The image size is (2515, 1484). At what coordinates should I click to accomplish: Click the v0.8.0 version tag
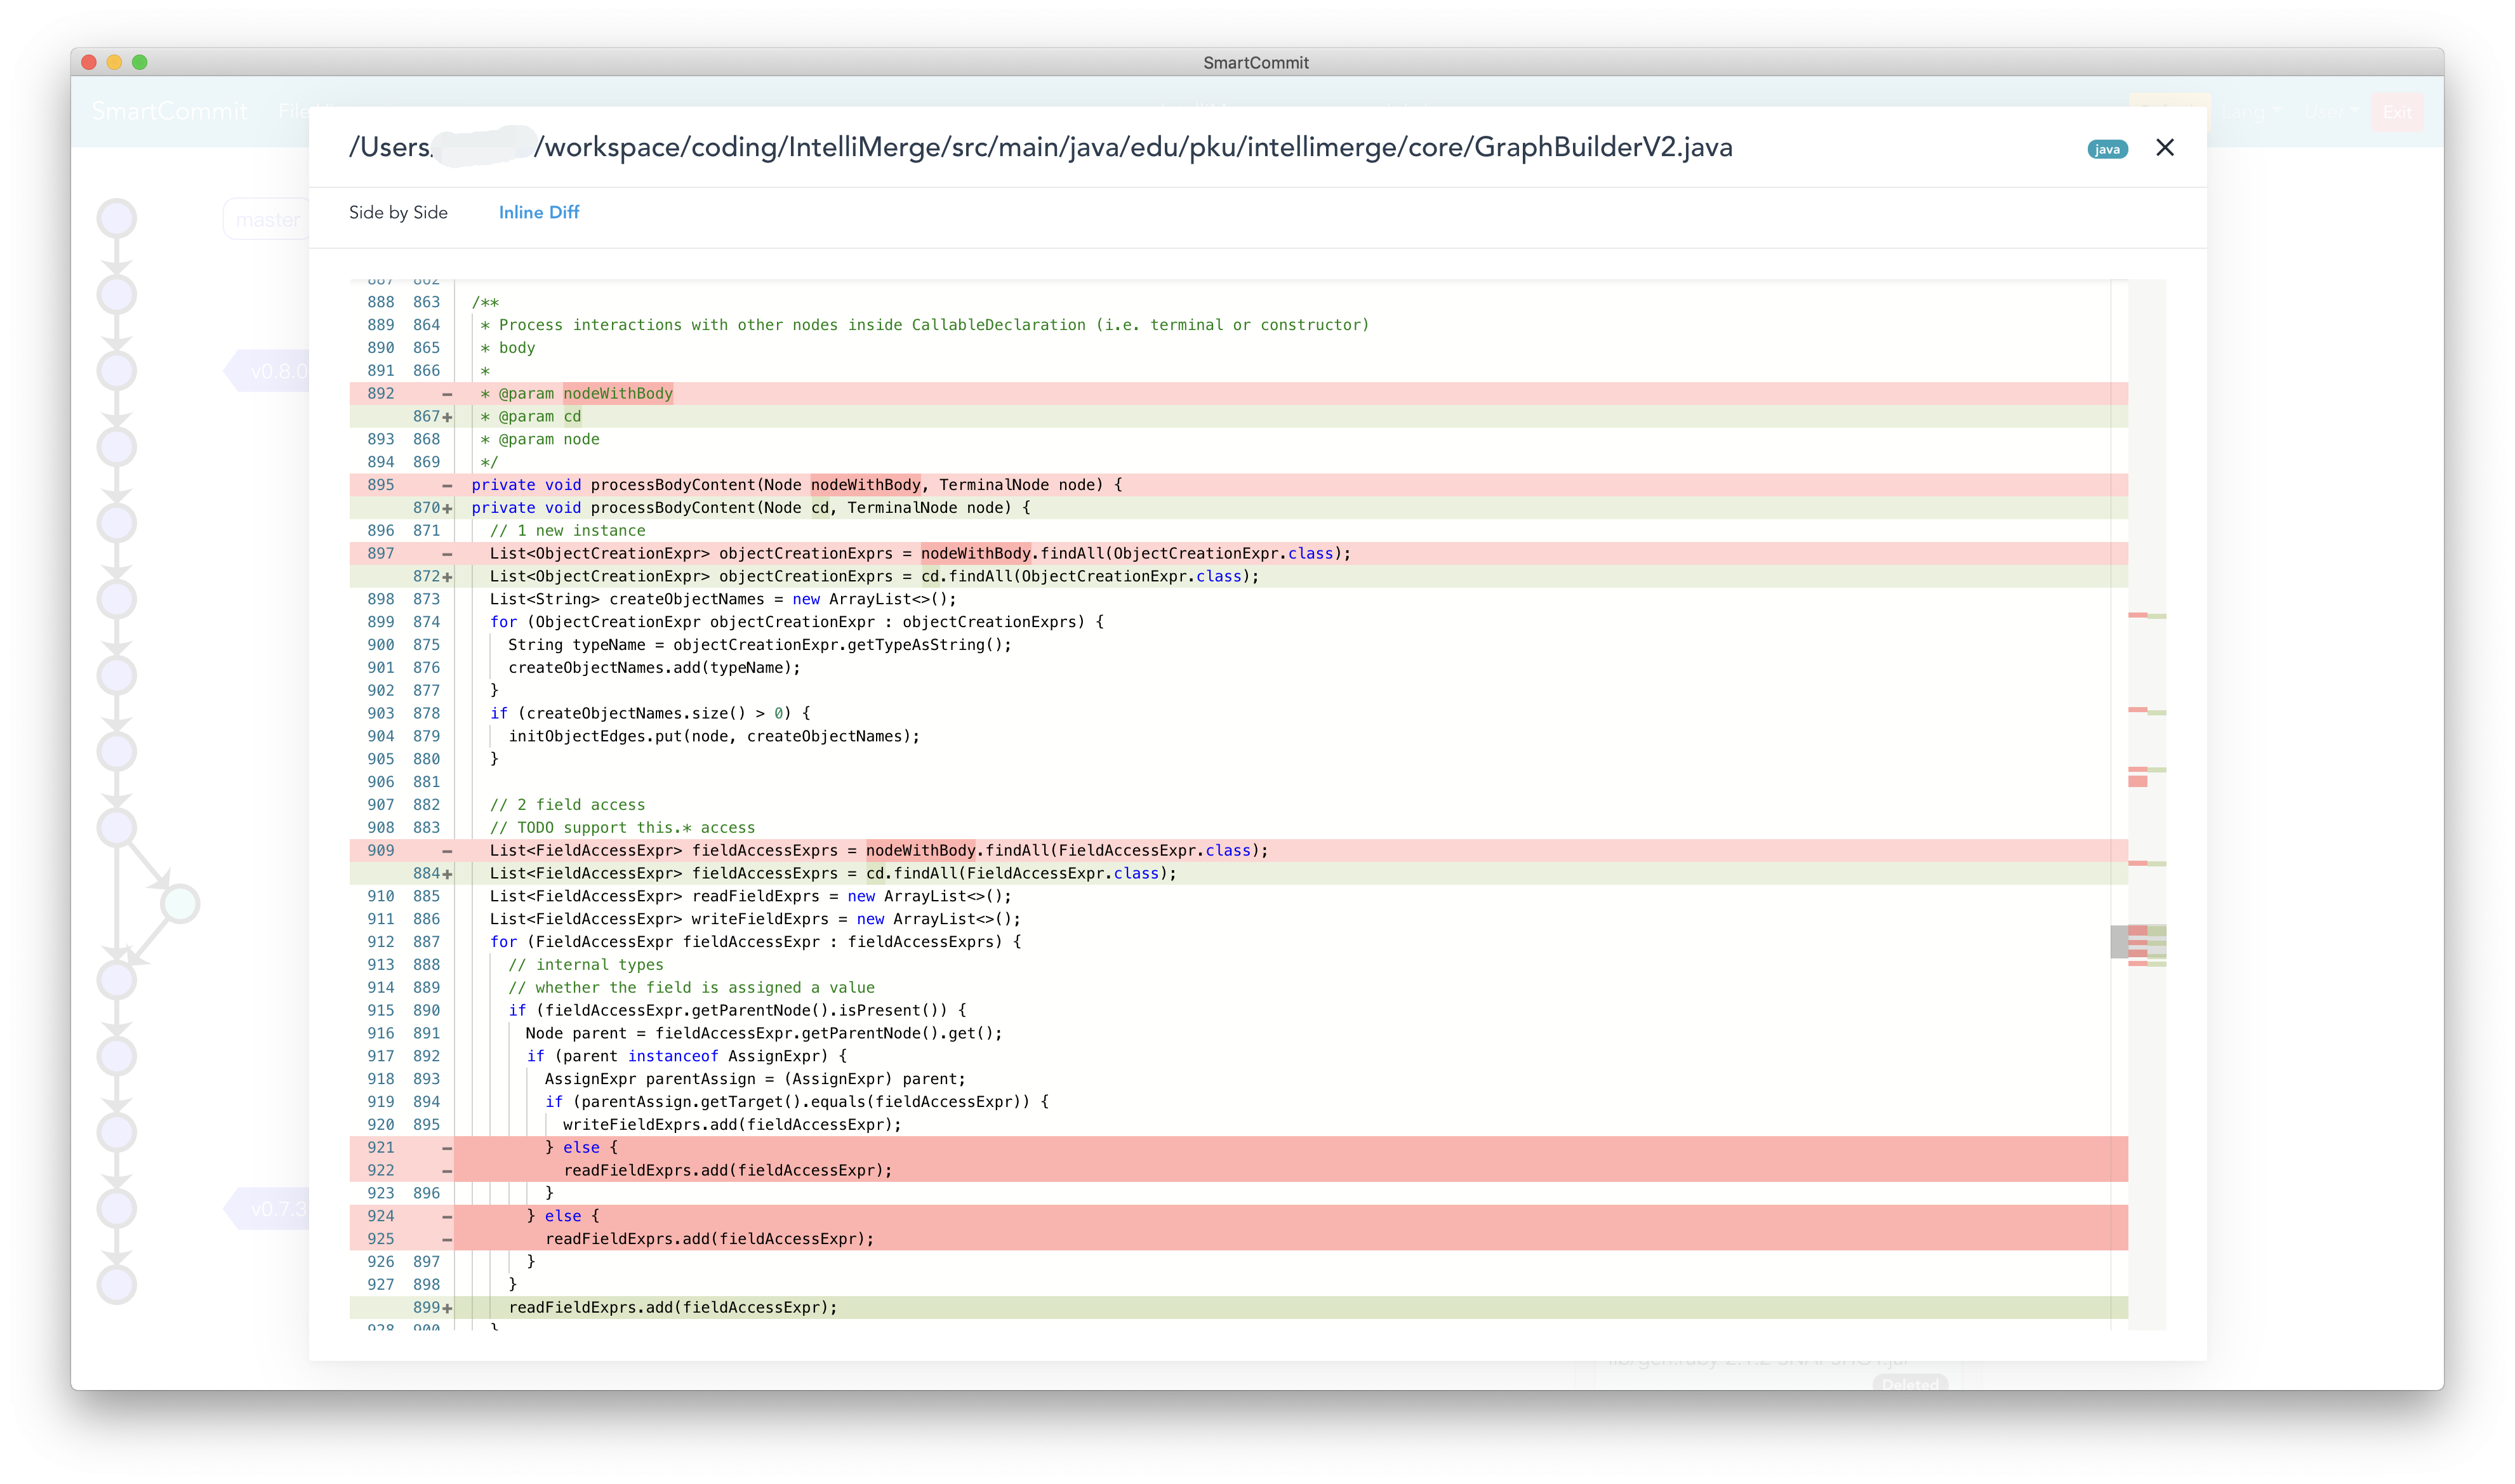coord(270,372)
